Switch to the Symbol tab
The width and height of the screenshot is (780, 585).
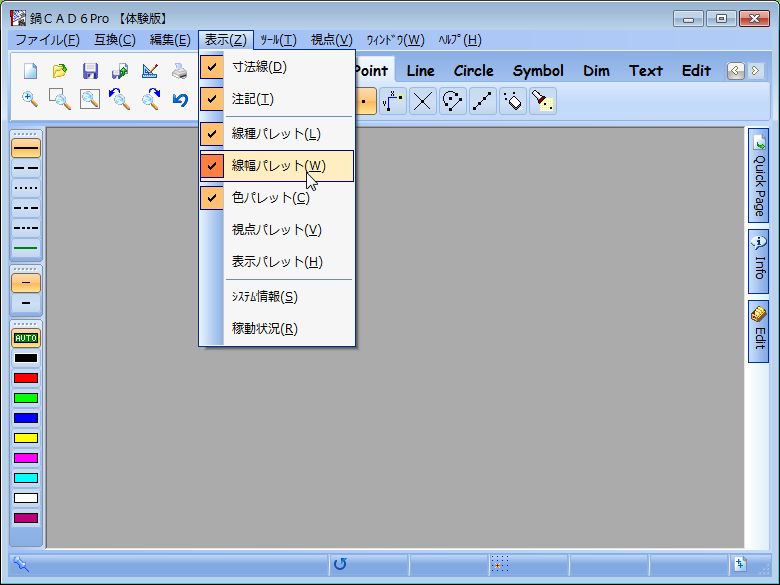(x=538, y=71)
